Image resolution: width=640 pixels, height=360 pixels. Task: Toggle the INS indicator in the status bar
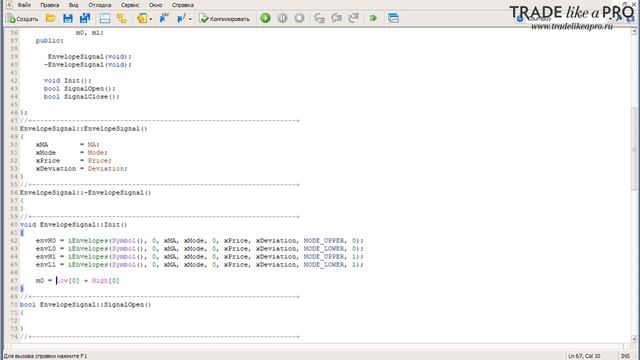(x=625, y=356)
